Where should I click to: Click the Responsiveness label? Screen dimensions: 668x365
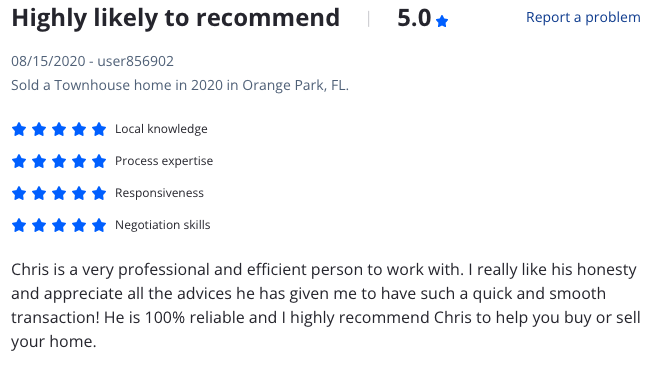point(159,193)
